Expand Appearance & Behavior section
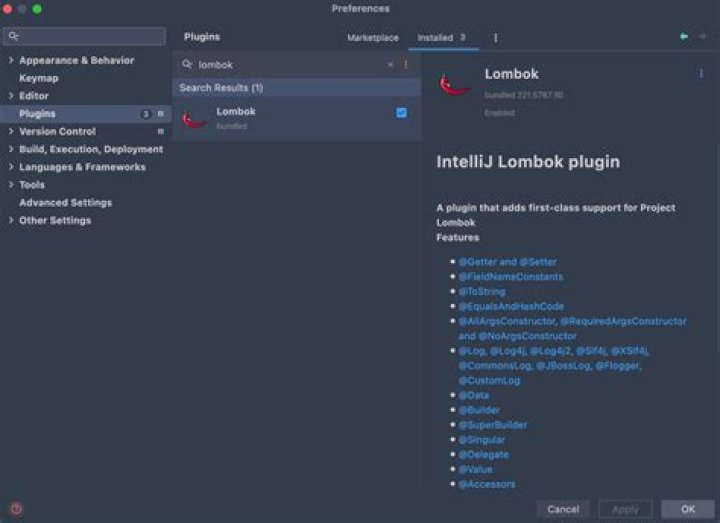Image resolution: width=720 pixels, height=523 pixels. [11, 60]
